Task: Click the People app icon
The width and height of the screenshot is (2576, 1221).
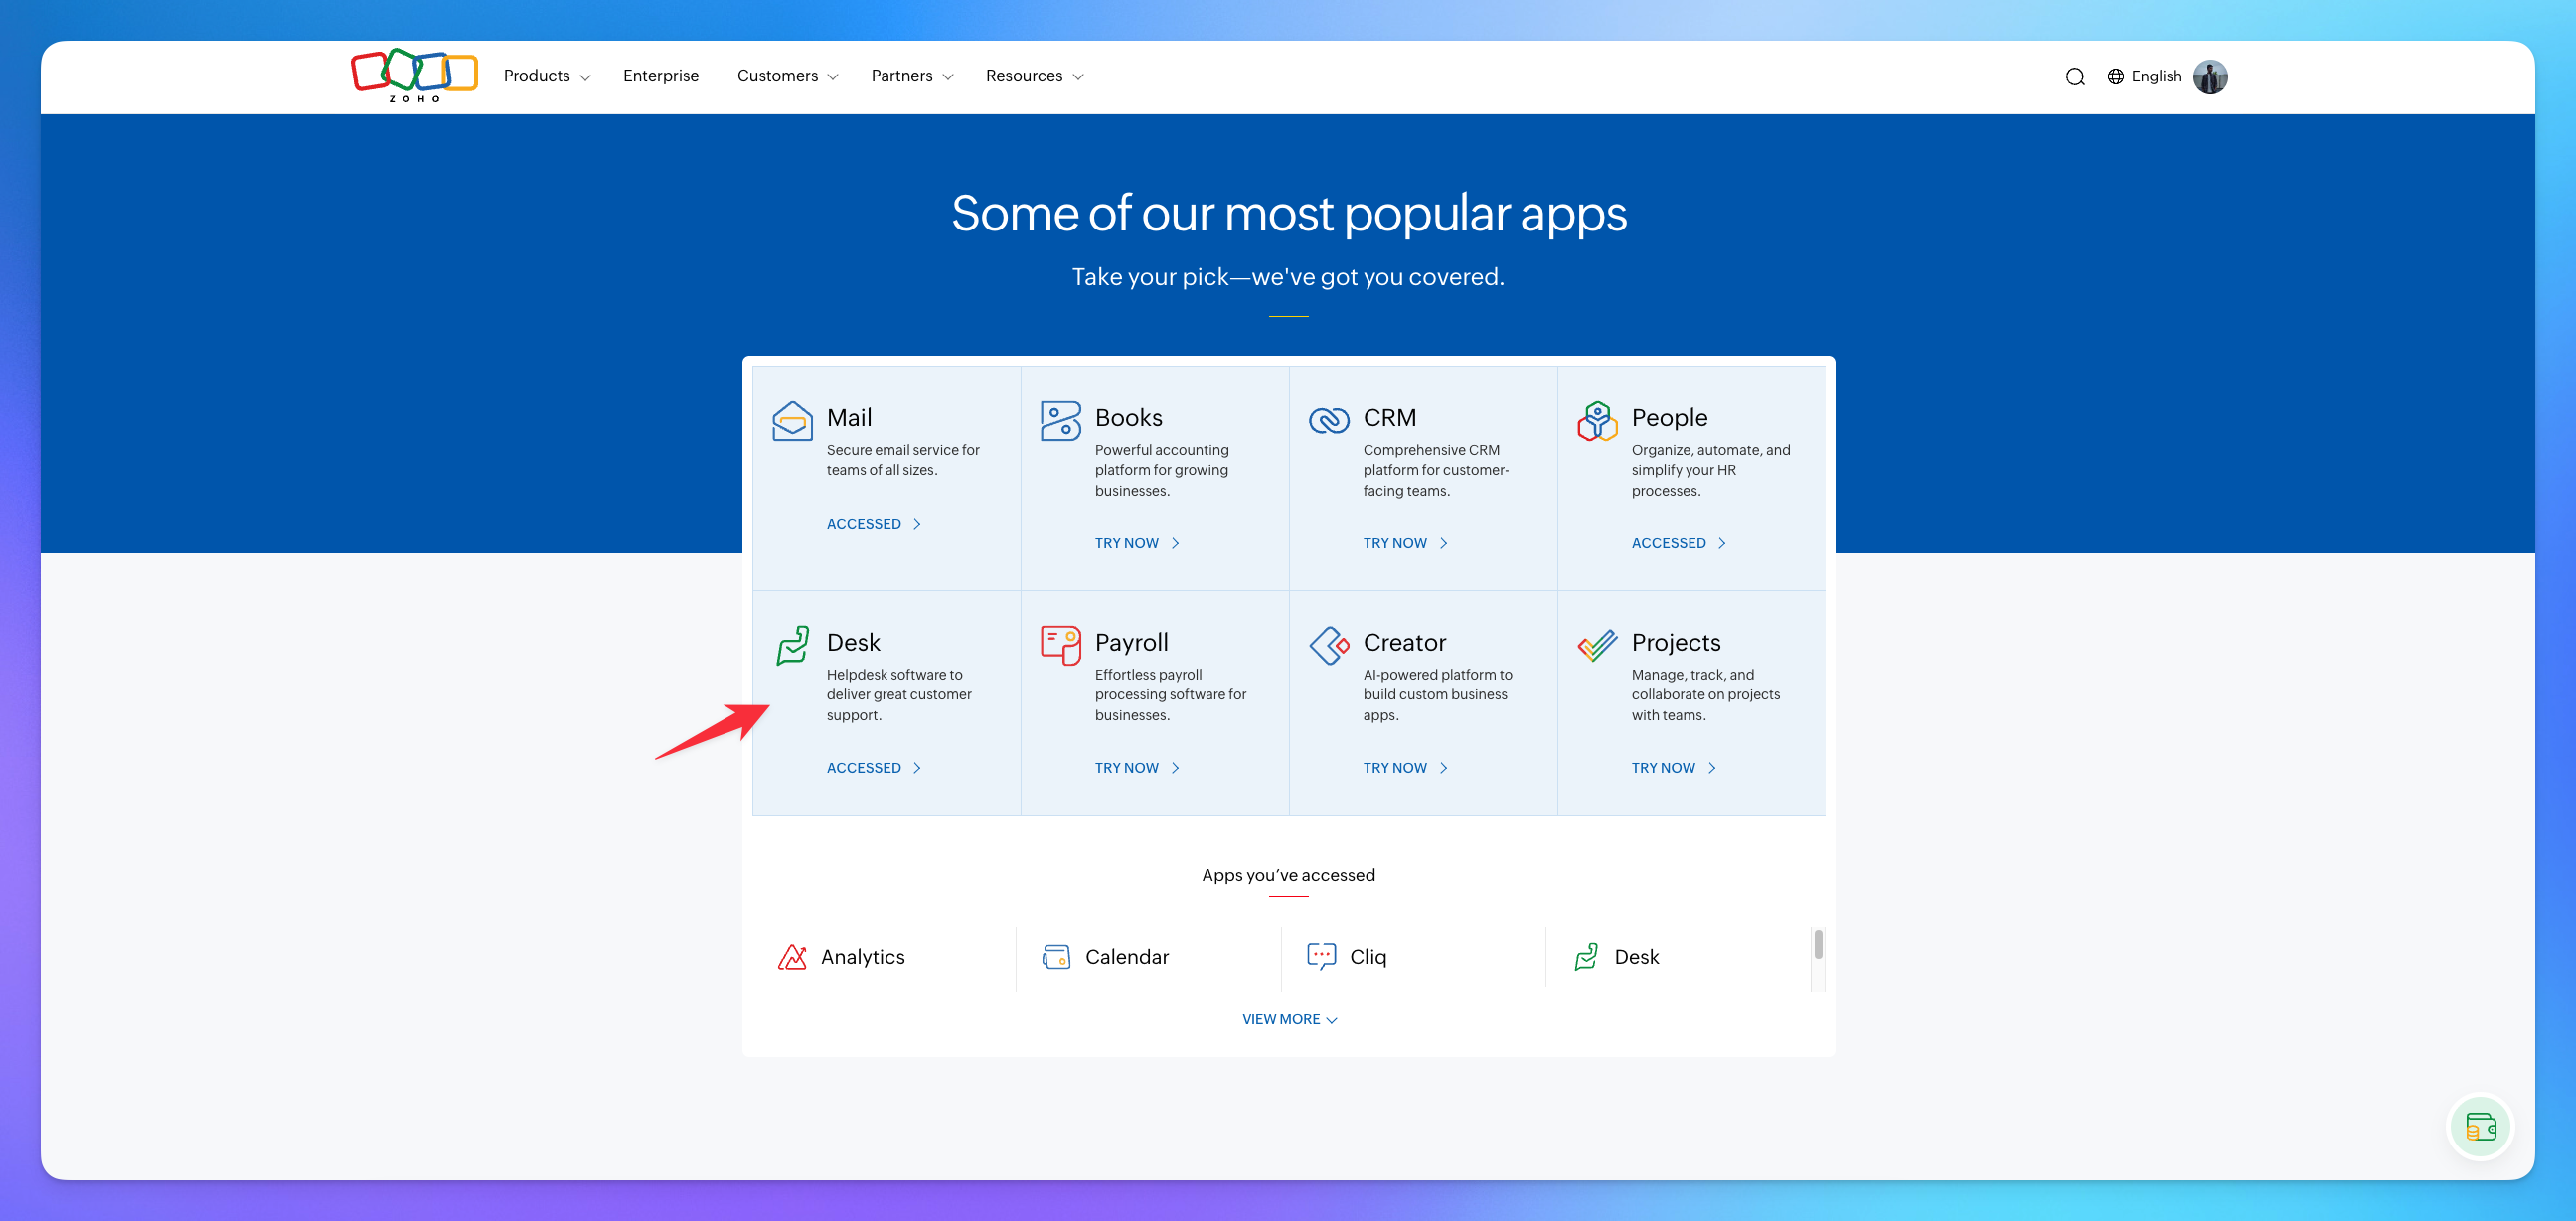Action: pyautogui.click(x=1596, y=421)
